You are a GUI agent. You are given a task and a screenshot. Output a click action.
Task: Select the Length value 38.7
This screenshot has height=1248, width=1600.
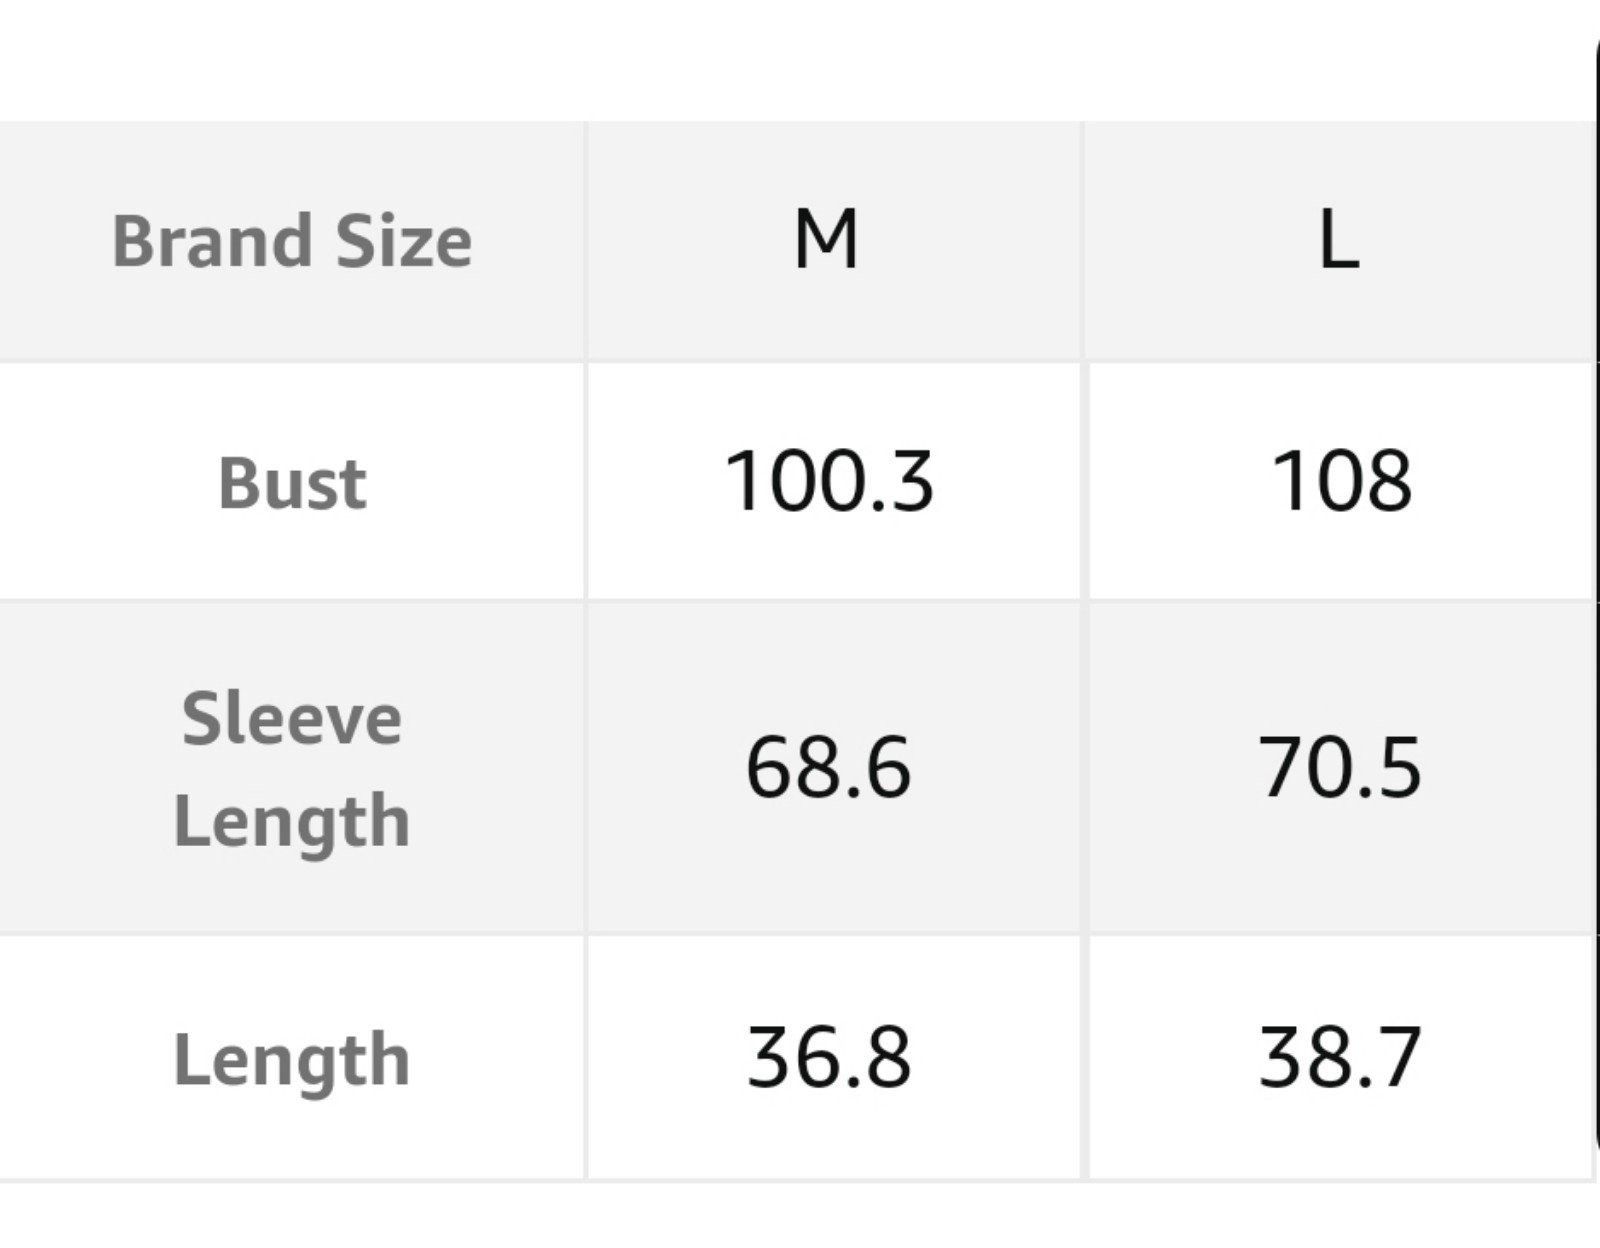(x=1340, y=1058)
